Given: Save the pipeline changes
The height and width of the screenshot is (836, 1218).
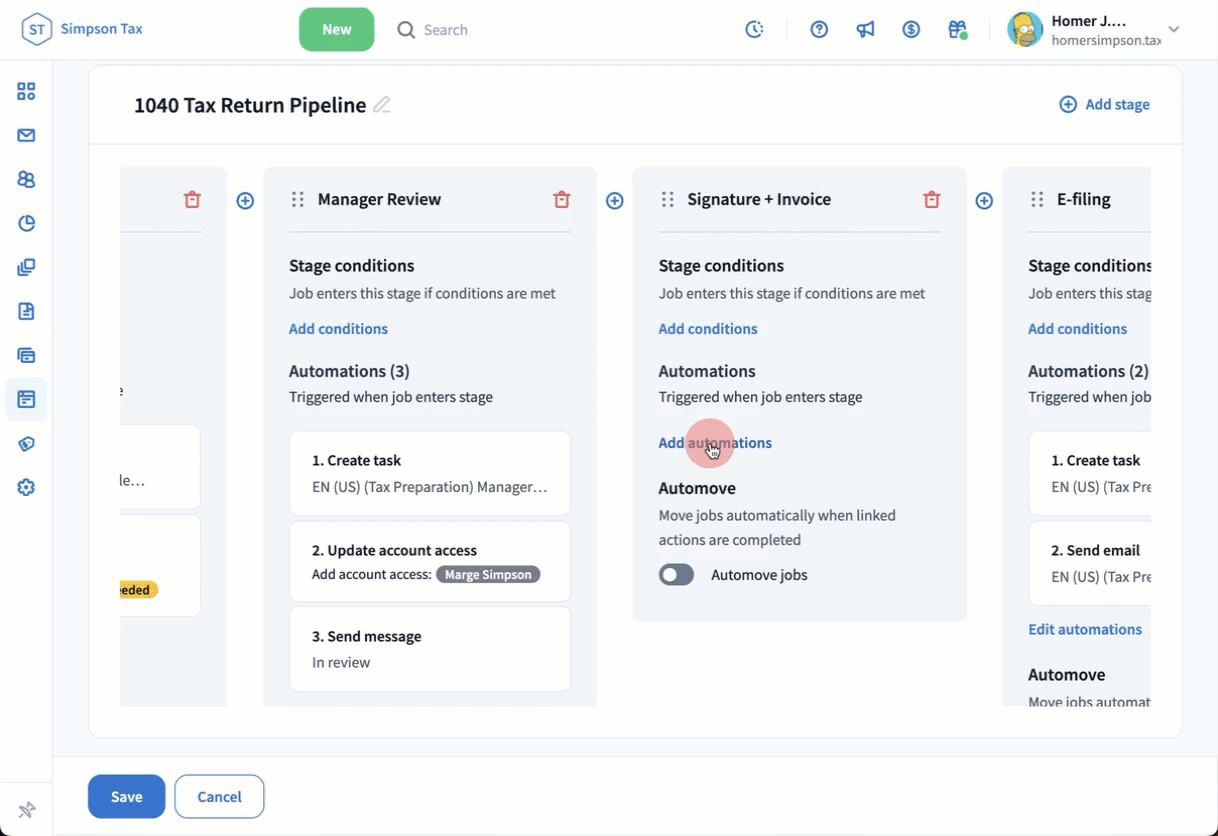Looking at the screenshot, I should 126,797.
